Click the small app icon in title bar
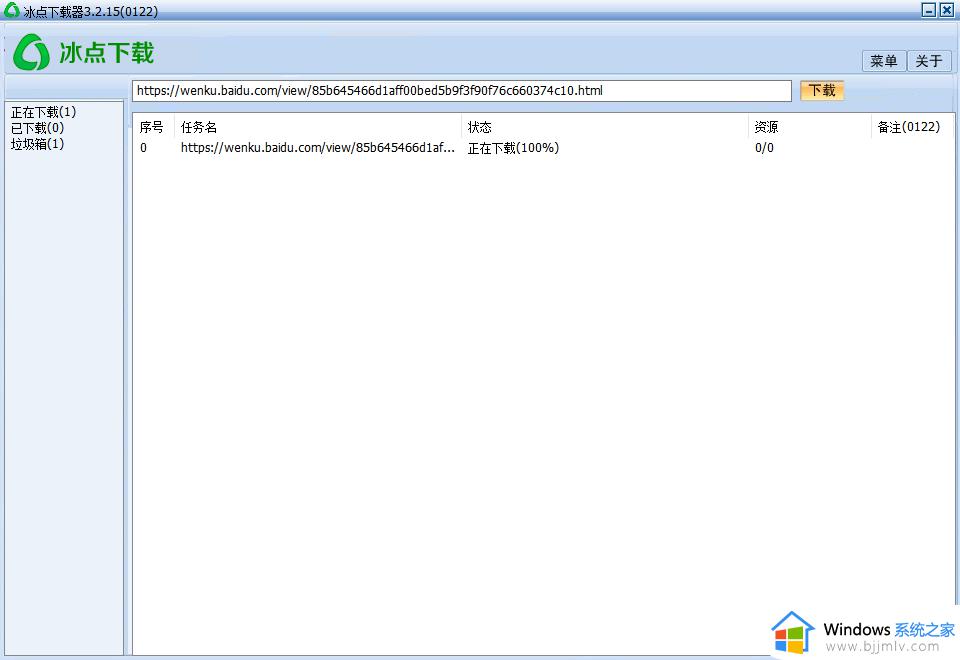Viewport: 960px width, 660px height. coord(12,10)
